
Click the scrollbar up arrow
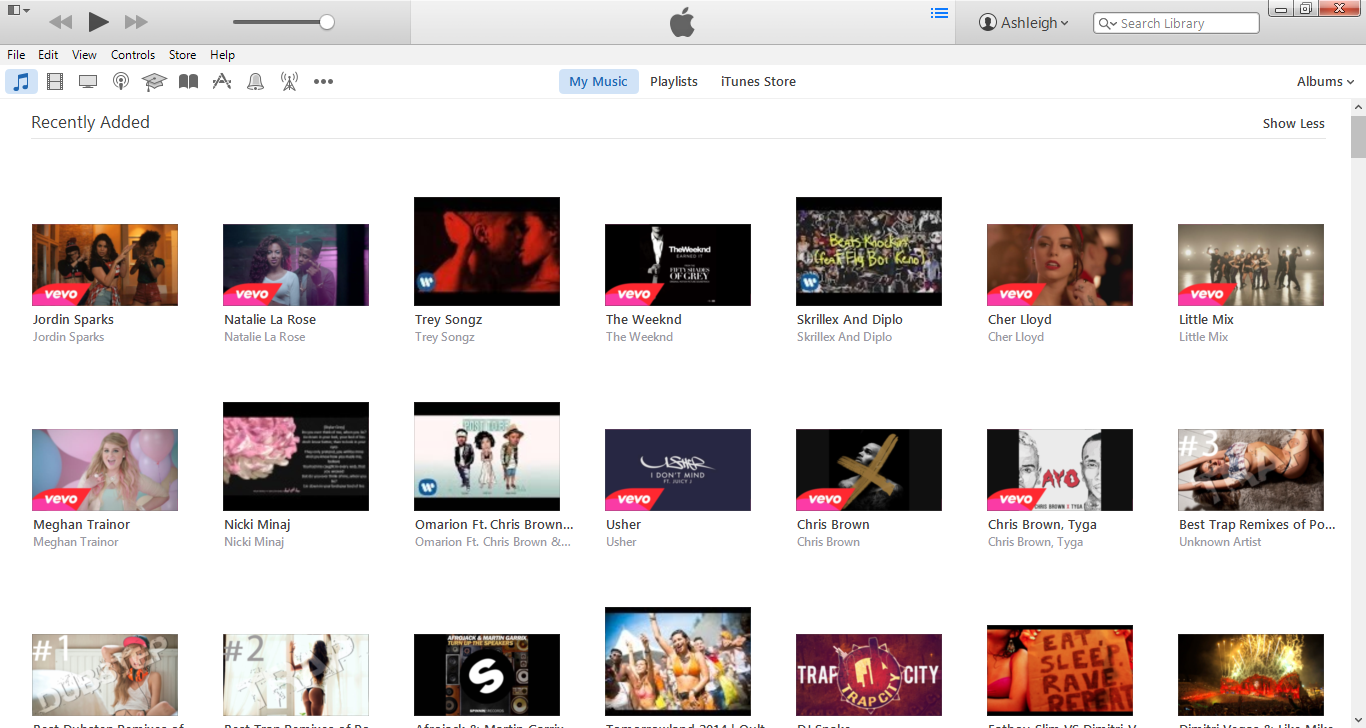[1358, 106]
